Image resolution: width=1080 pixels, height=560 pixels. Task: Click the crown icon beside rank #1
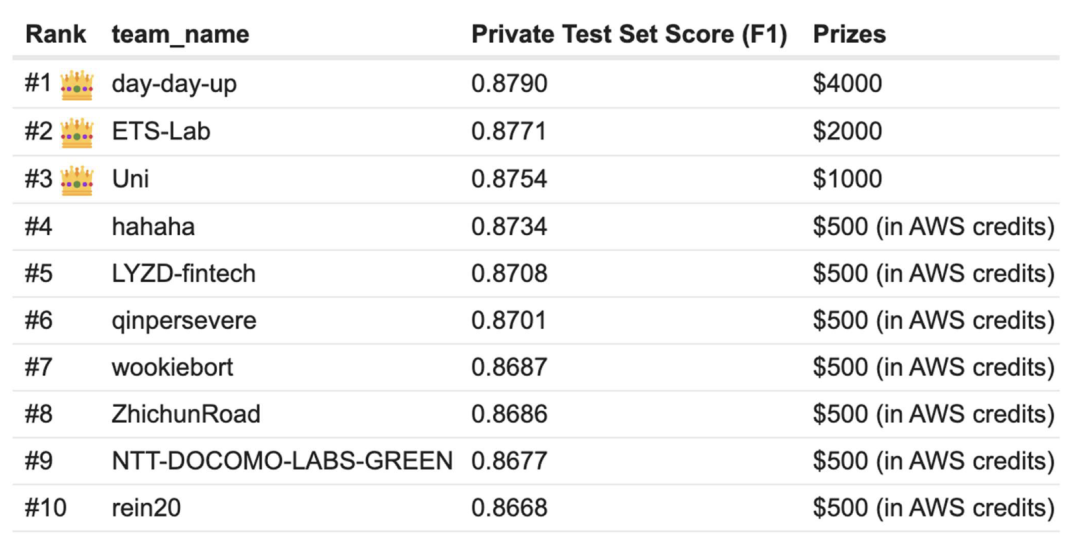point(77,85)
